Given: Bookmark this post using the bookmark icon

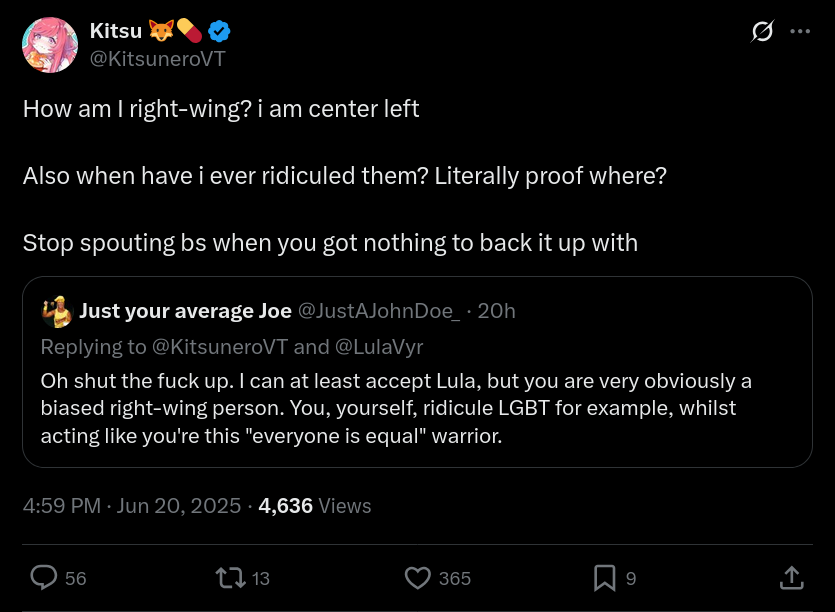Looking at the screenshot, I should (x=604, y=577).
